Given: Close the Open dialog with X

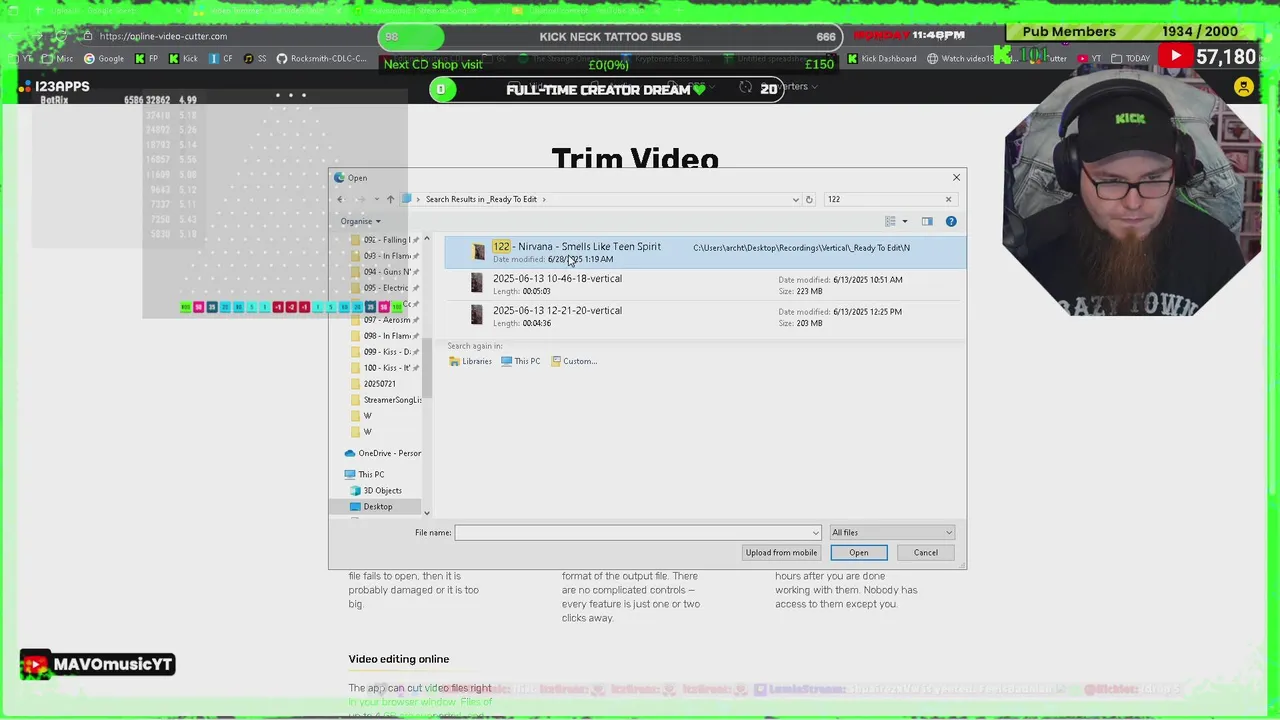Looking at the screenshot, I should click(956, 177).
